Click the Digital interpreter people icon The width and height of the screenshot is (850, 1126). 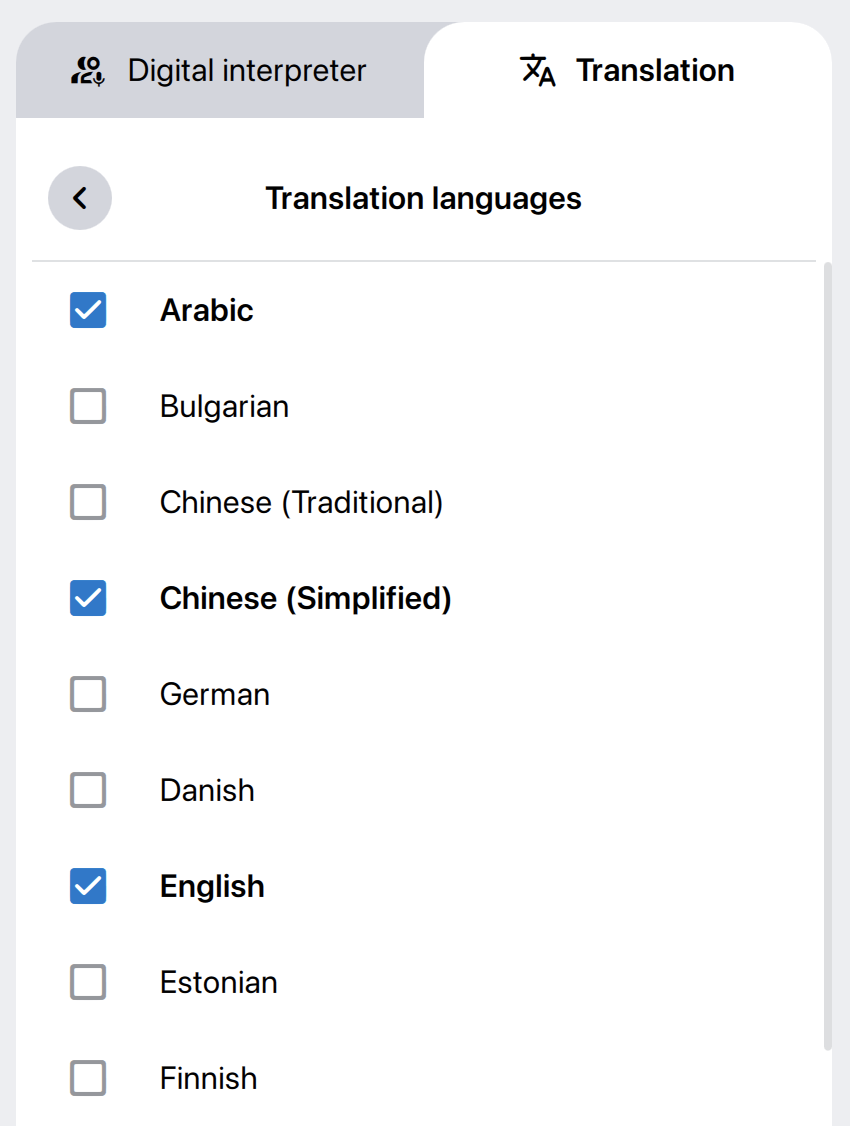(x=88, y=71)
